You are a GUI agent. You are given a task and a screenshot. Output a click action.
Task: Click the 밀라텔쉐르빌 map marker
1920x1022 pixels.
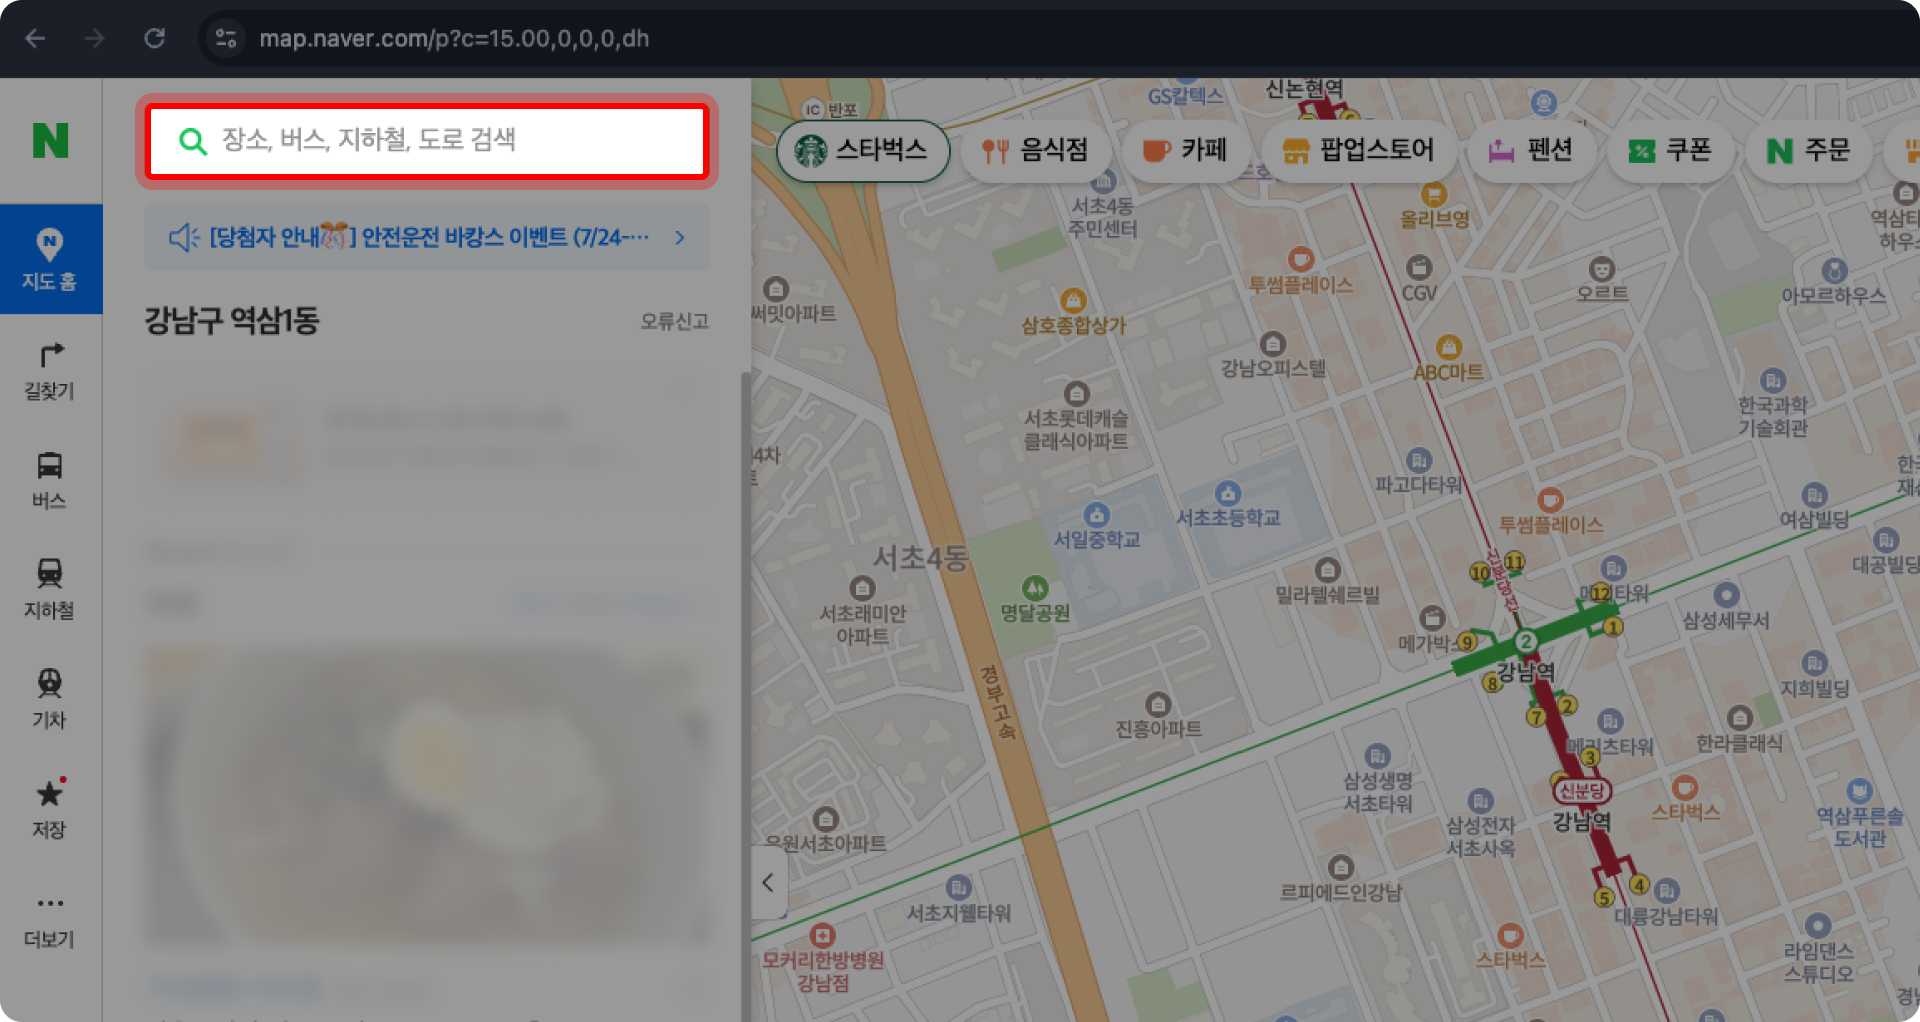click(x=1327, y=570)
